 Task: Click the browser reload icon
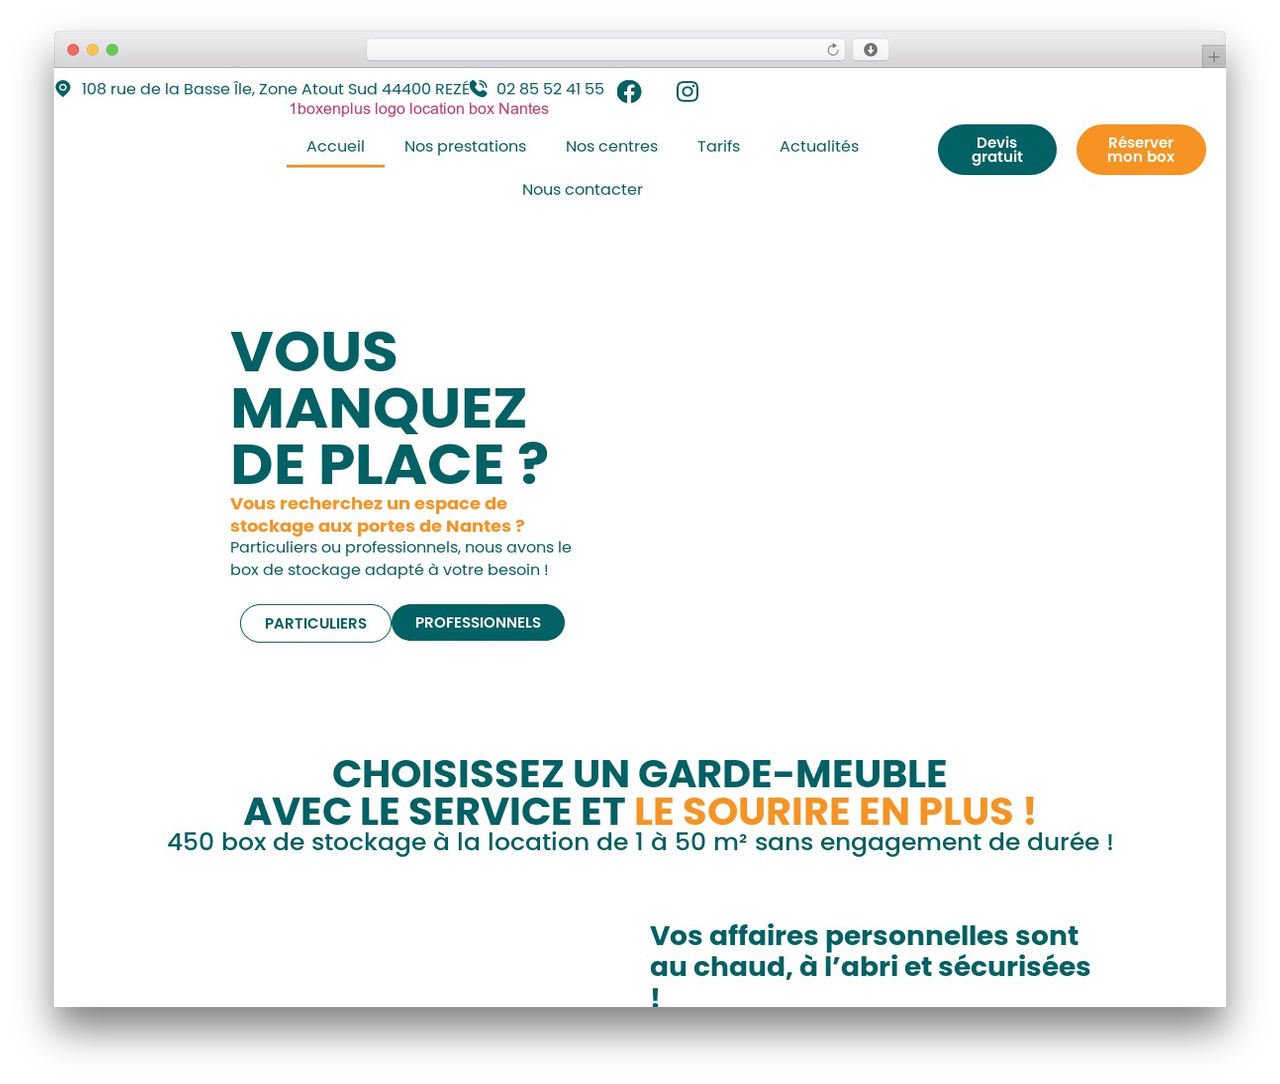point(833,50)
